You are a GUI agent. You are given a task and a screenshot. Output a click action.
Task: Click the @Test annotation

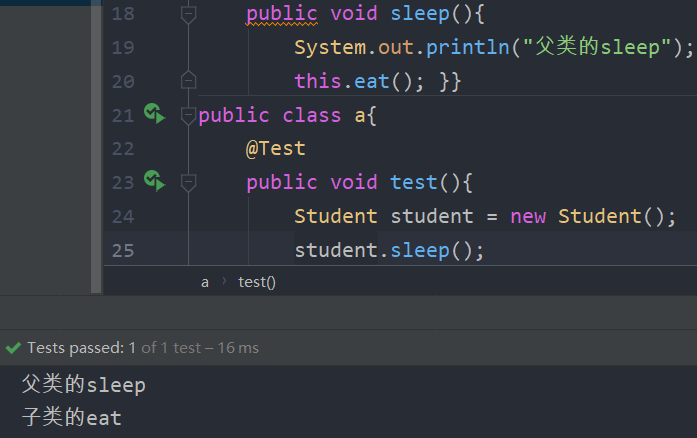click(x=276, y=149)
